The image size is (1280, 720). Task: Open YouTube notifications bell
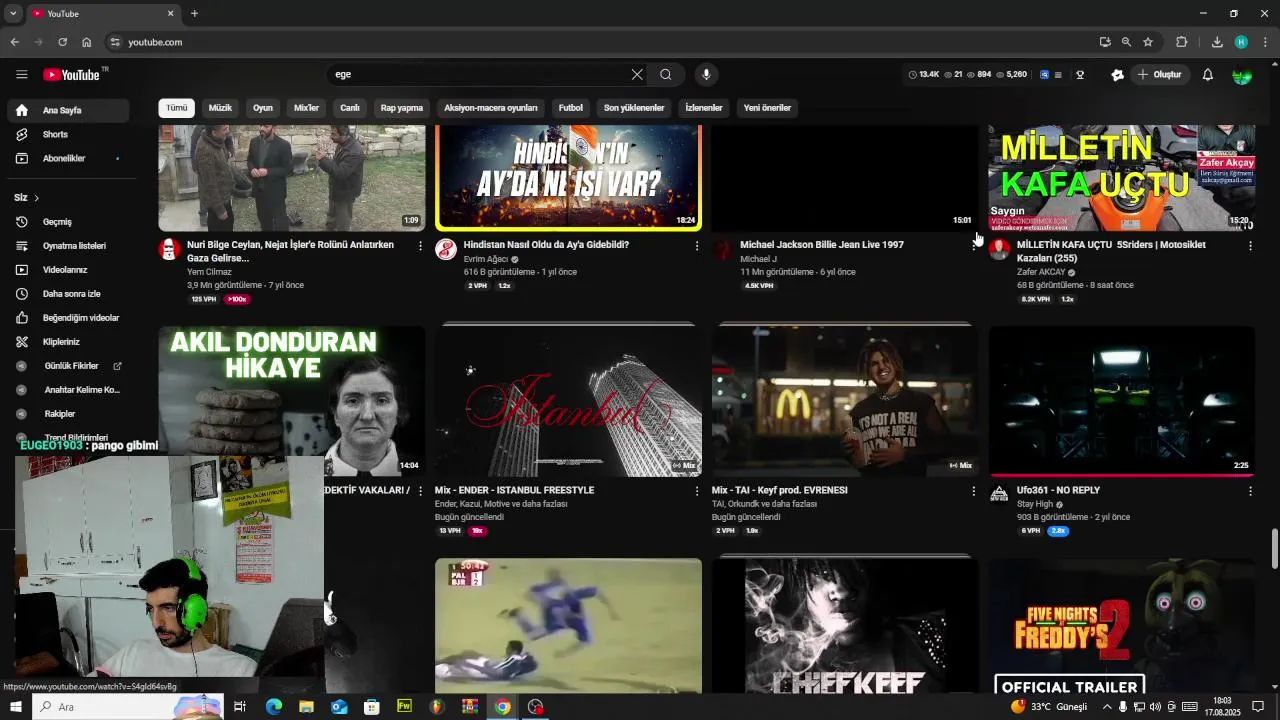tap(1208, 75)
